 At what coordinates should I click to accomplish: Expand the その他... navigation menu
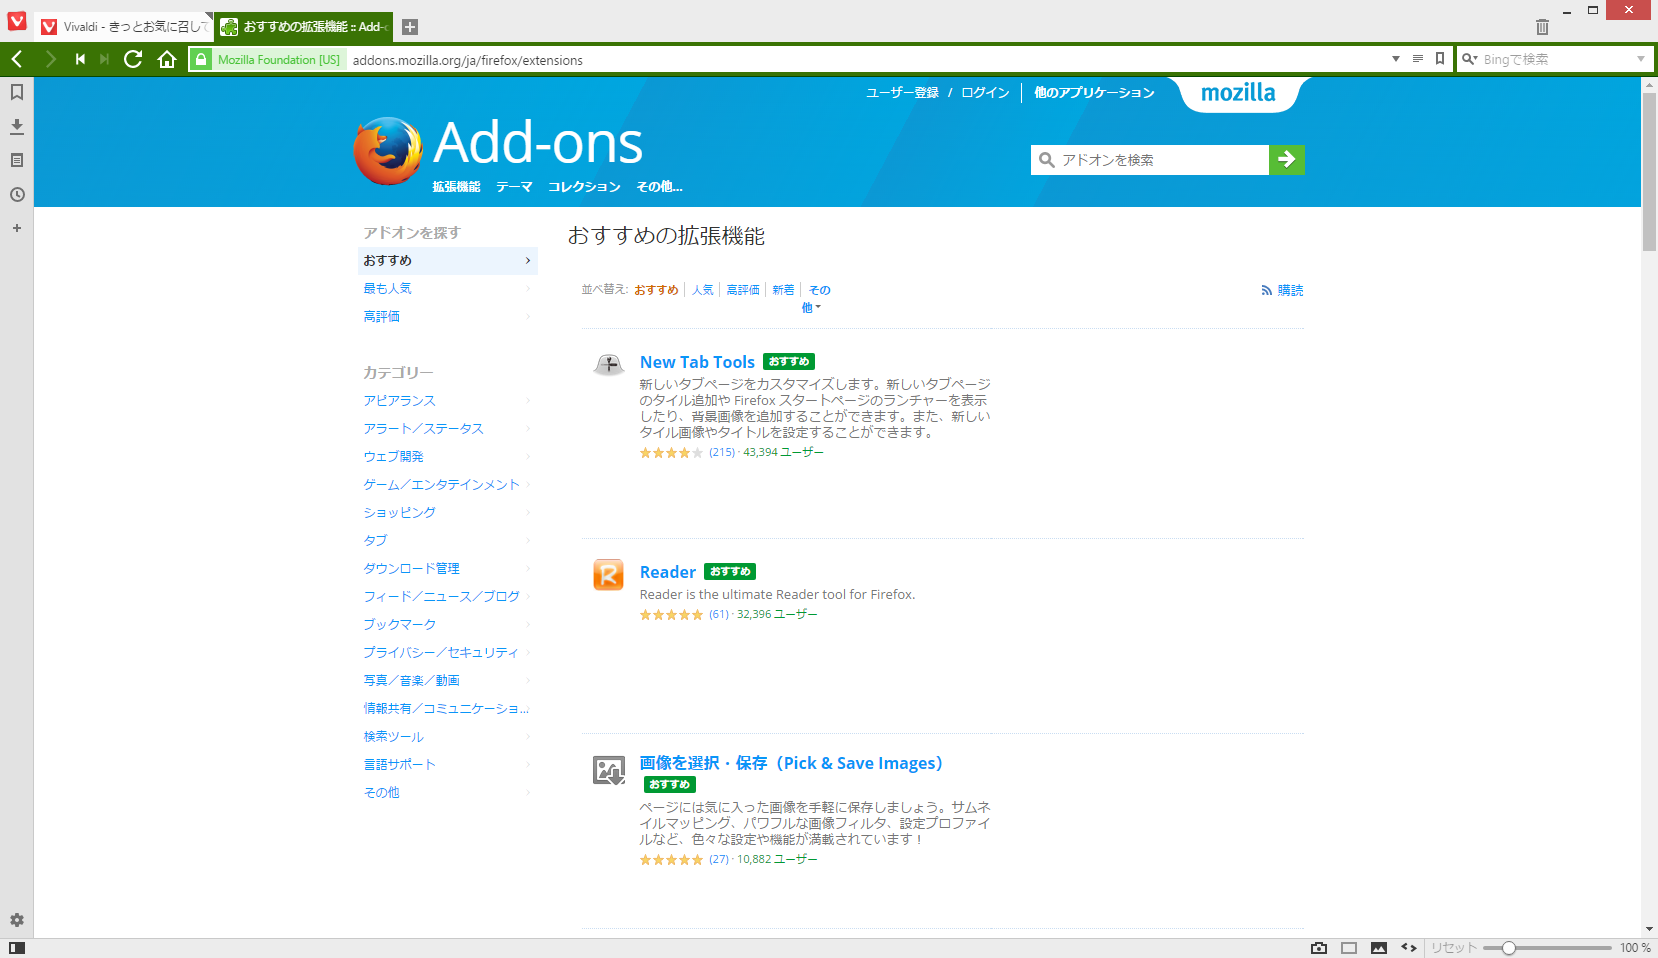tap(659, 187)
